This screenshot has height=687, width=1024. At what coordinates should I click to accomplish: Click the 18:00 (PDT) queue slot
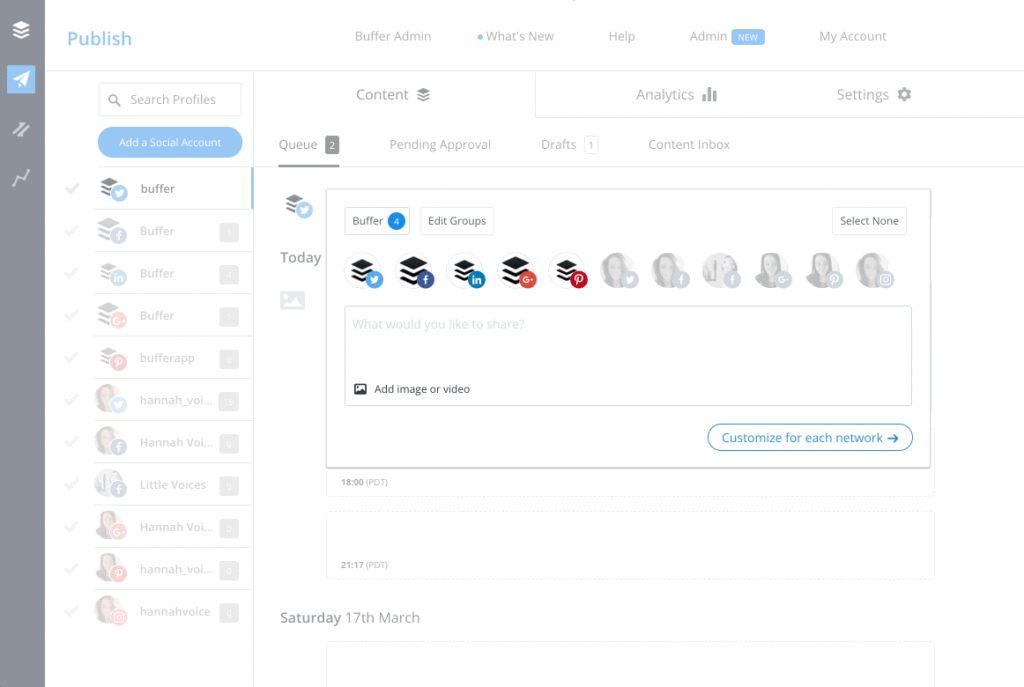tap(630, 483)
